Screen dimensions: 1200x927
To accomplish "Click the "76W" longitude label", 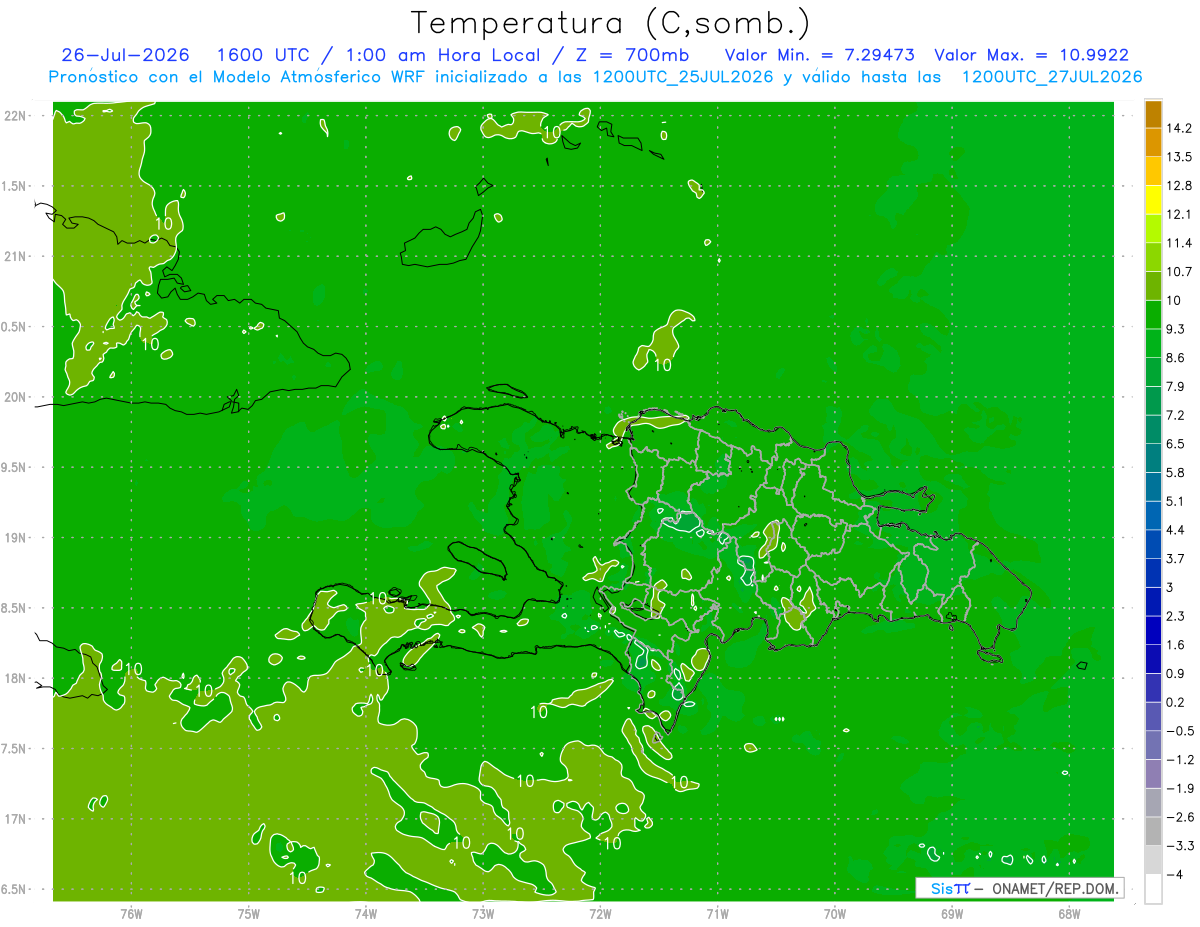I will pyautogui.click(x=131, y=914).
